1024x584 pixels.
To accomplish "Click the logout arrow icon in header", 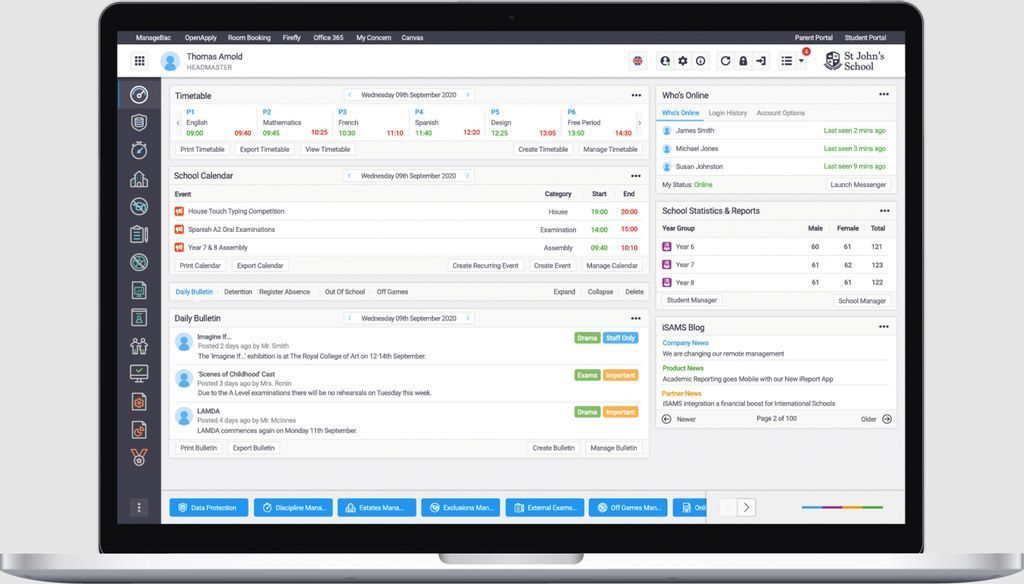I will (x=761, y=61).
